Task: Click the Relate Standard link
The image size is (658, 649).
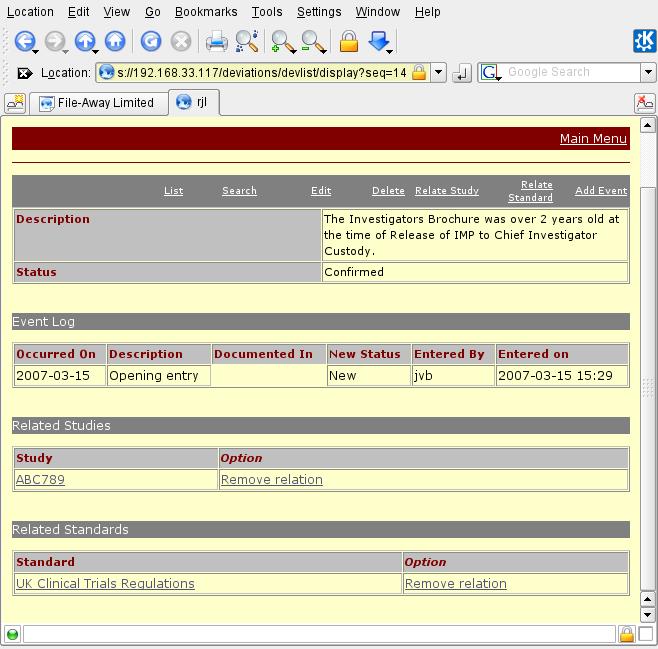Action: (x=531, y=191)
